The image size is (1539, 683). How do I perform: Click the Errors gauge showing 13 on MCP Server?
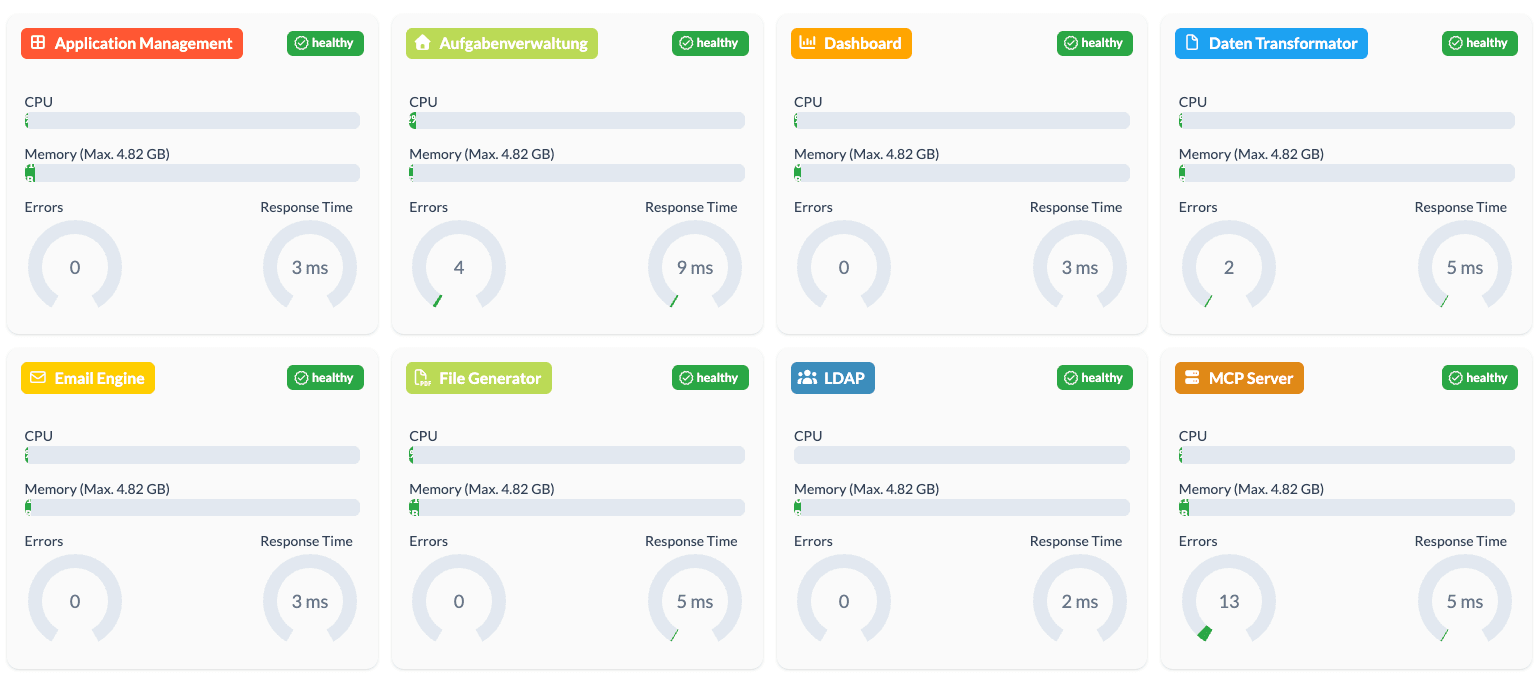click(1229, 601)
